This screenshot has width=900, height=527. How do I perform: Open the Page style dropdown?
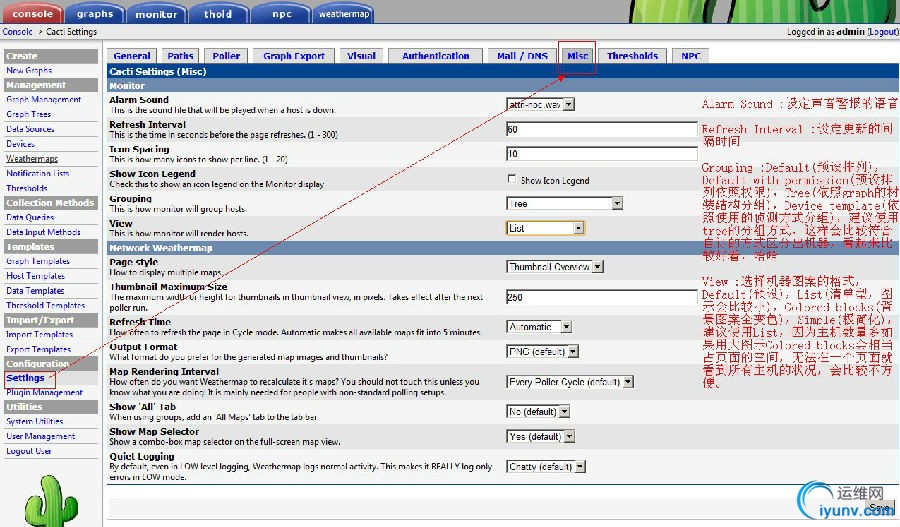coord(554,267)
